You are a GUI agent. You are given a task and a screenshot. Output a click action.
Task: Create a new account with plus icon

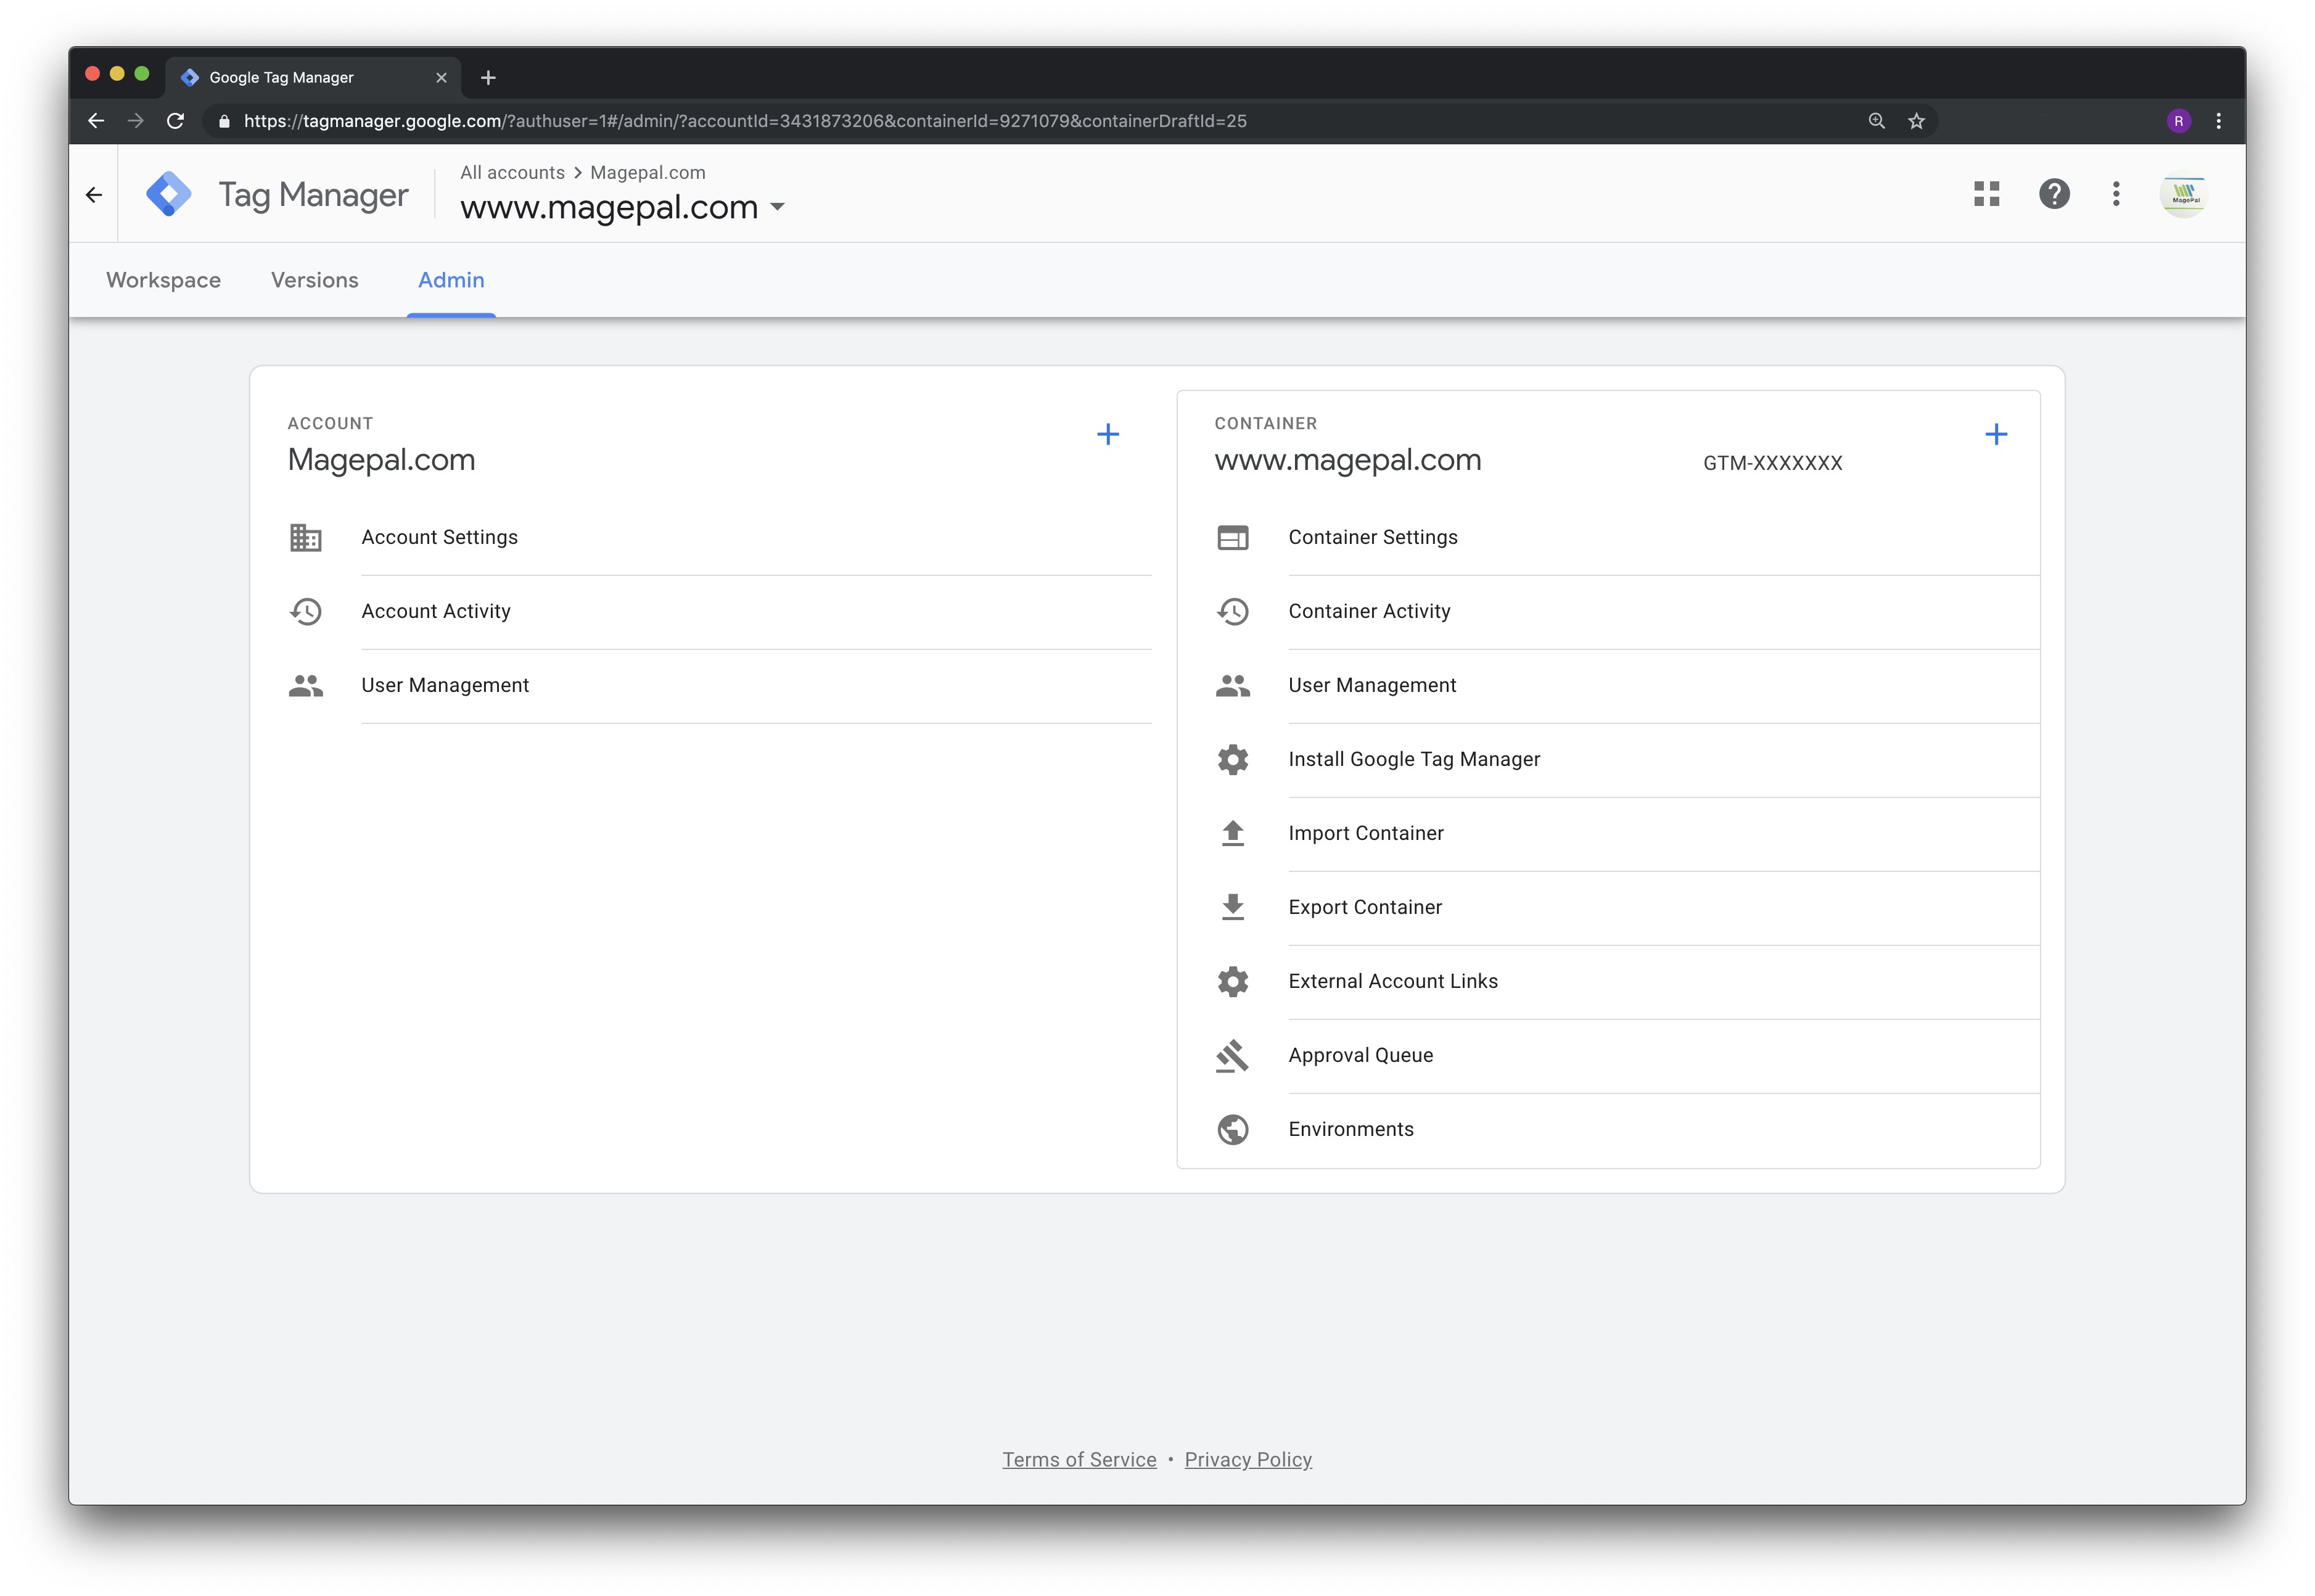click(x=1107, y=434)
